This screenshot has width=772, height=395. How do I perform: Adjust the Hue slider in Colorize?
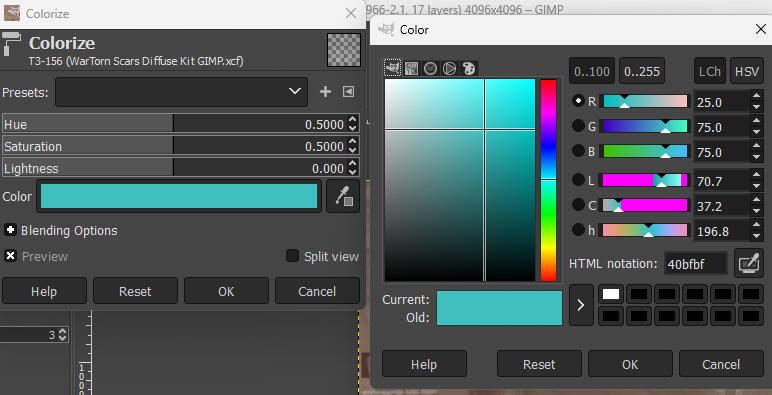coord(174,125)
